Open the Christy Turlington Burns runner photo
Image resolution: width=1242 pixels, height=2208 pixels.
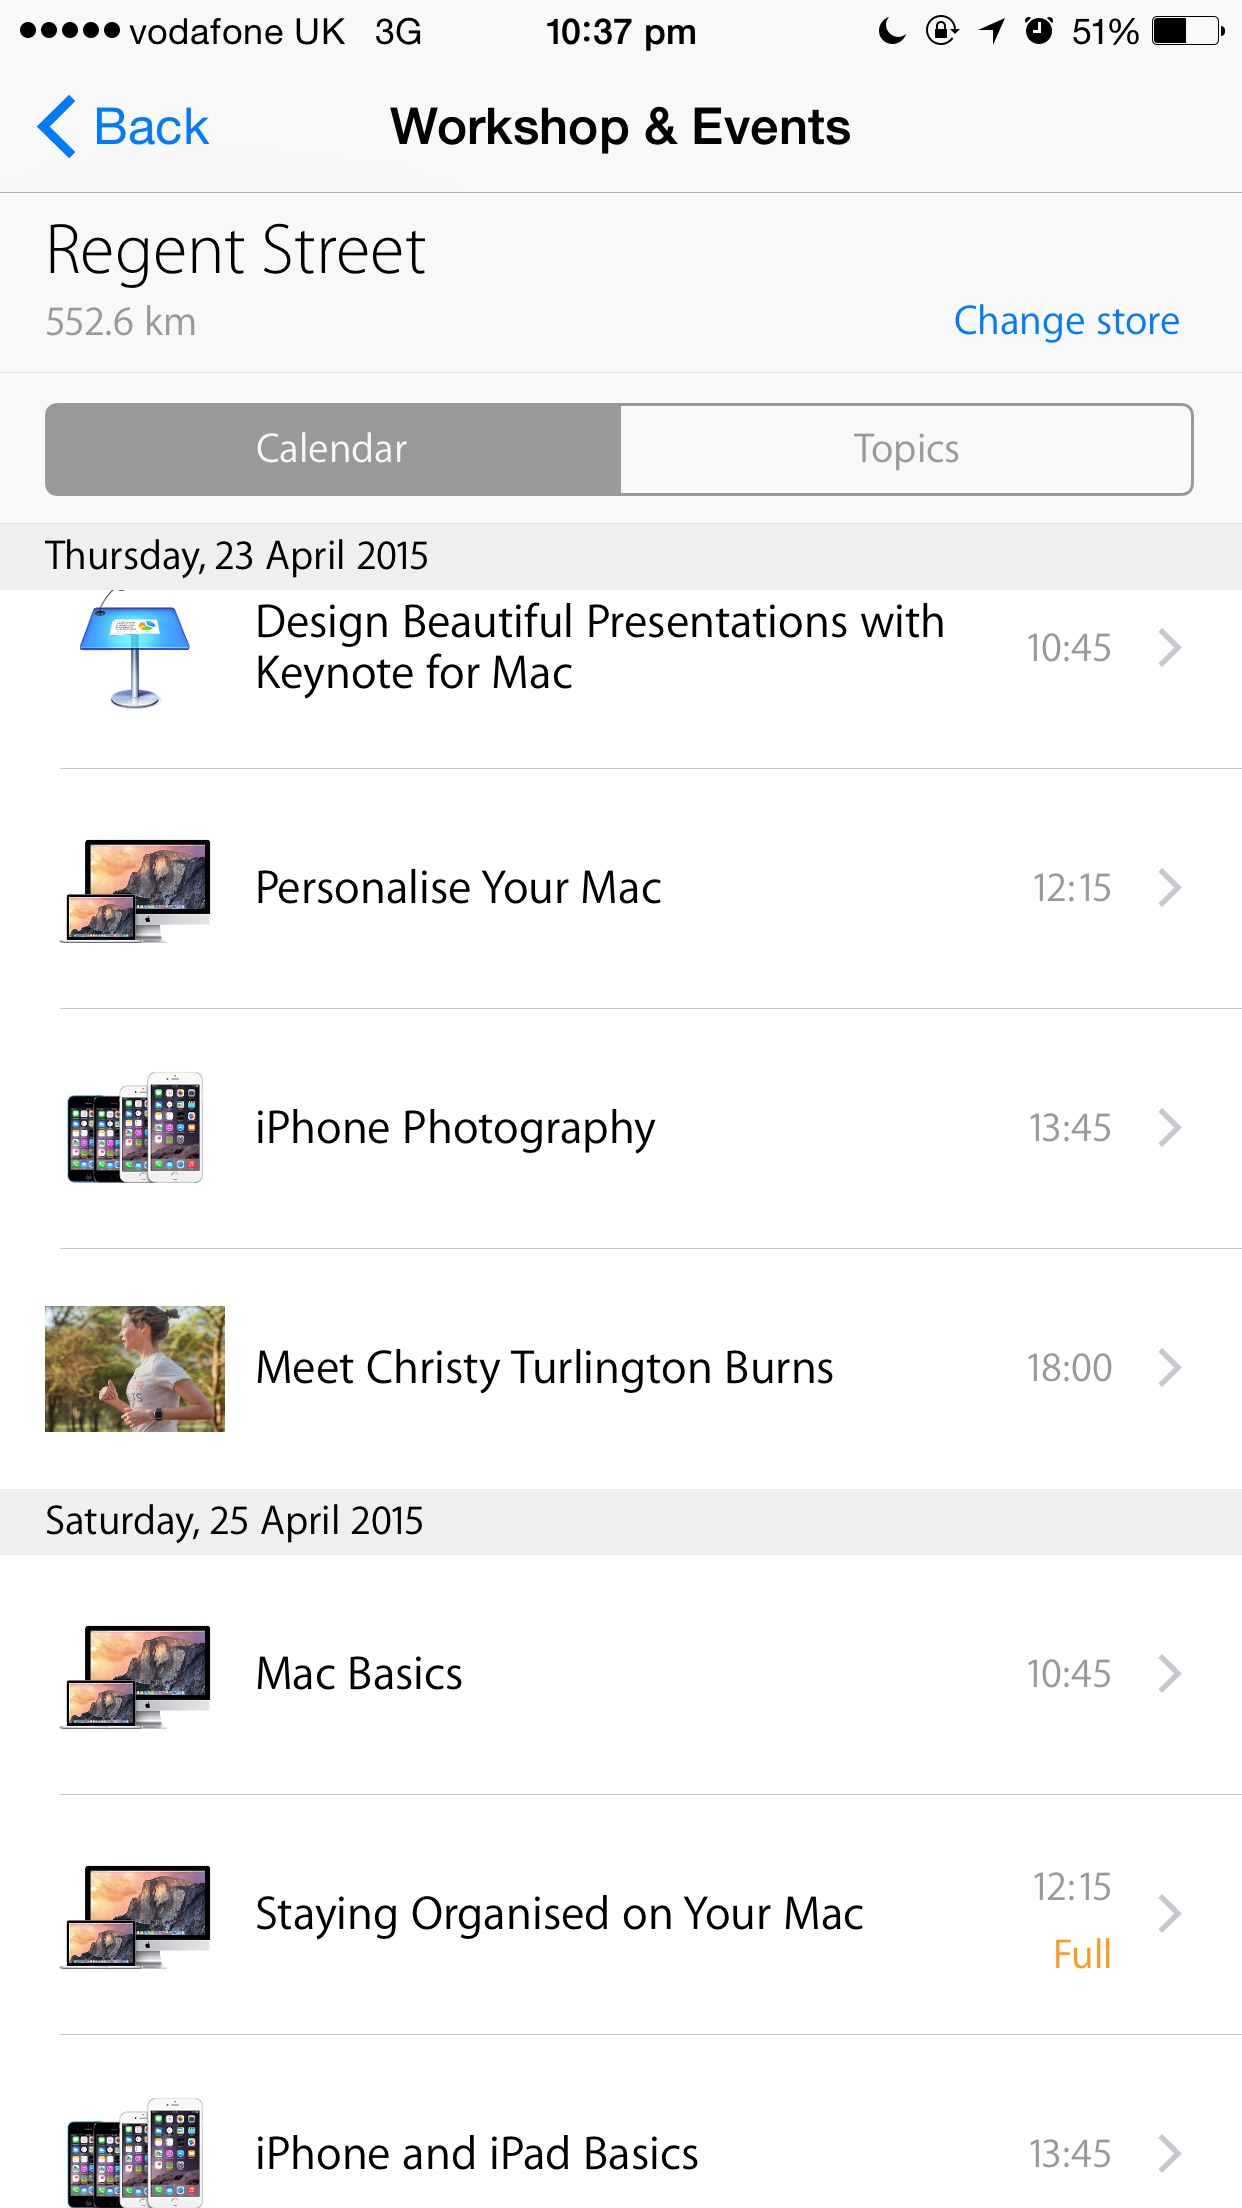[135, 1368]
